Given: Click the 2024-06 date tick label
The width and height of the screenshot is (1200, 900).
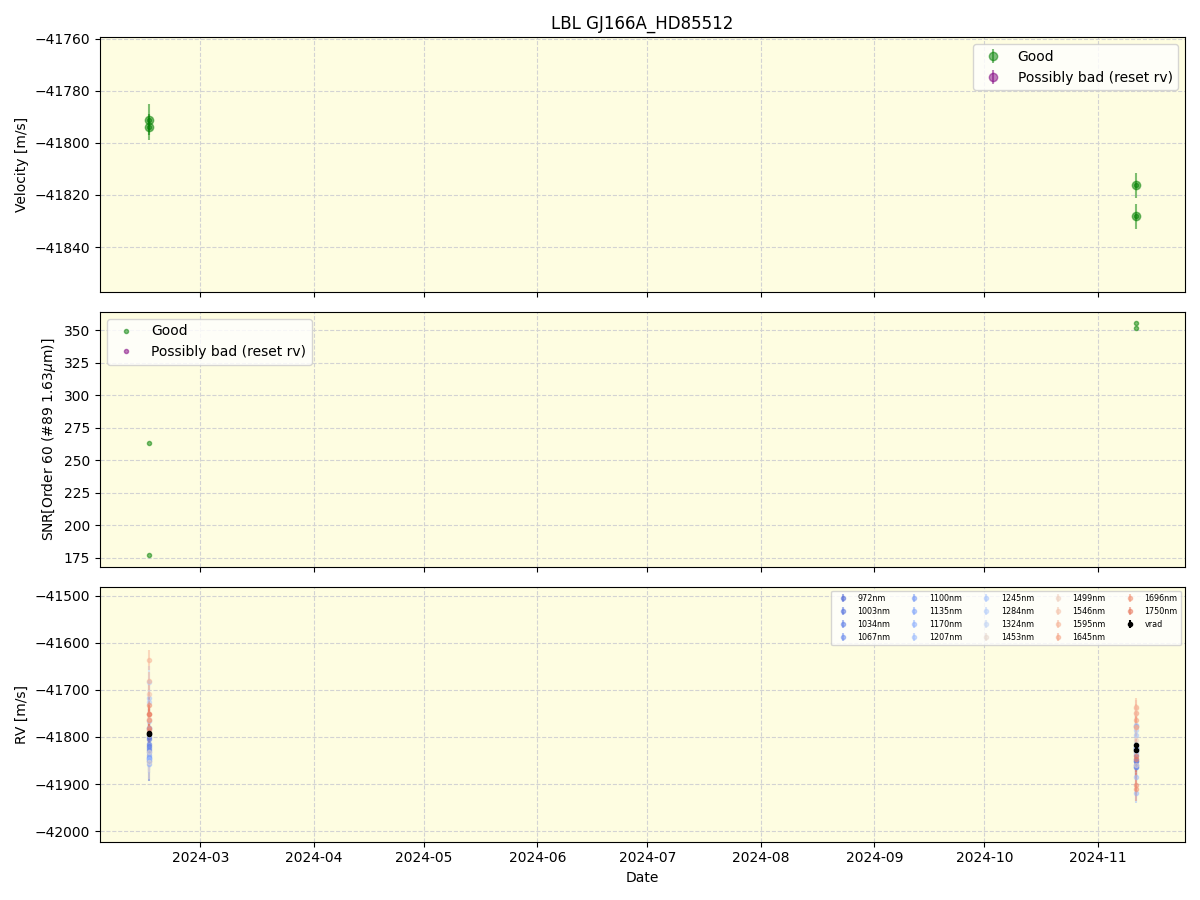Looking at the screenshot, I should click(x=537, y=858).
